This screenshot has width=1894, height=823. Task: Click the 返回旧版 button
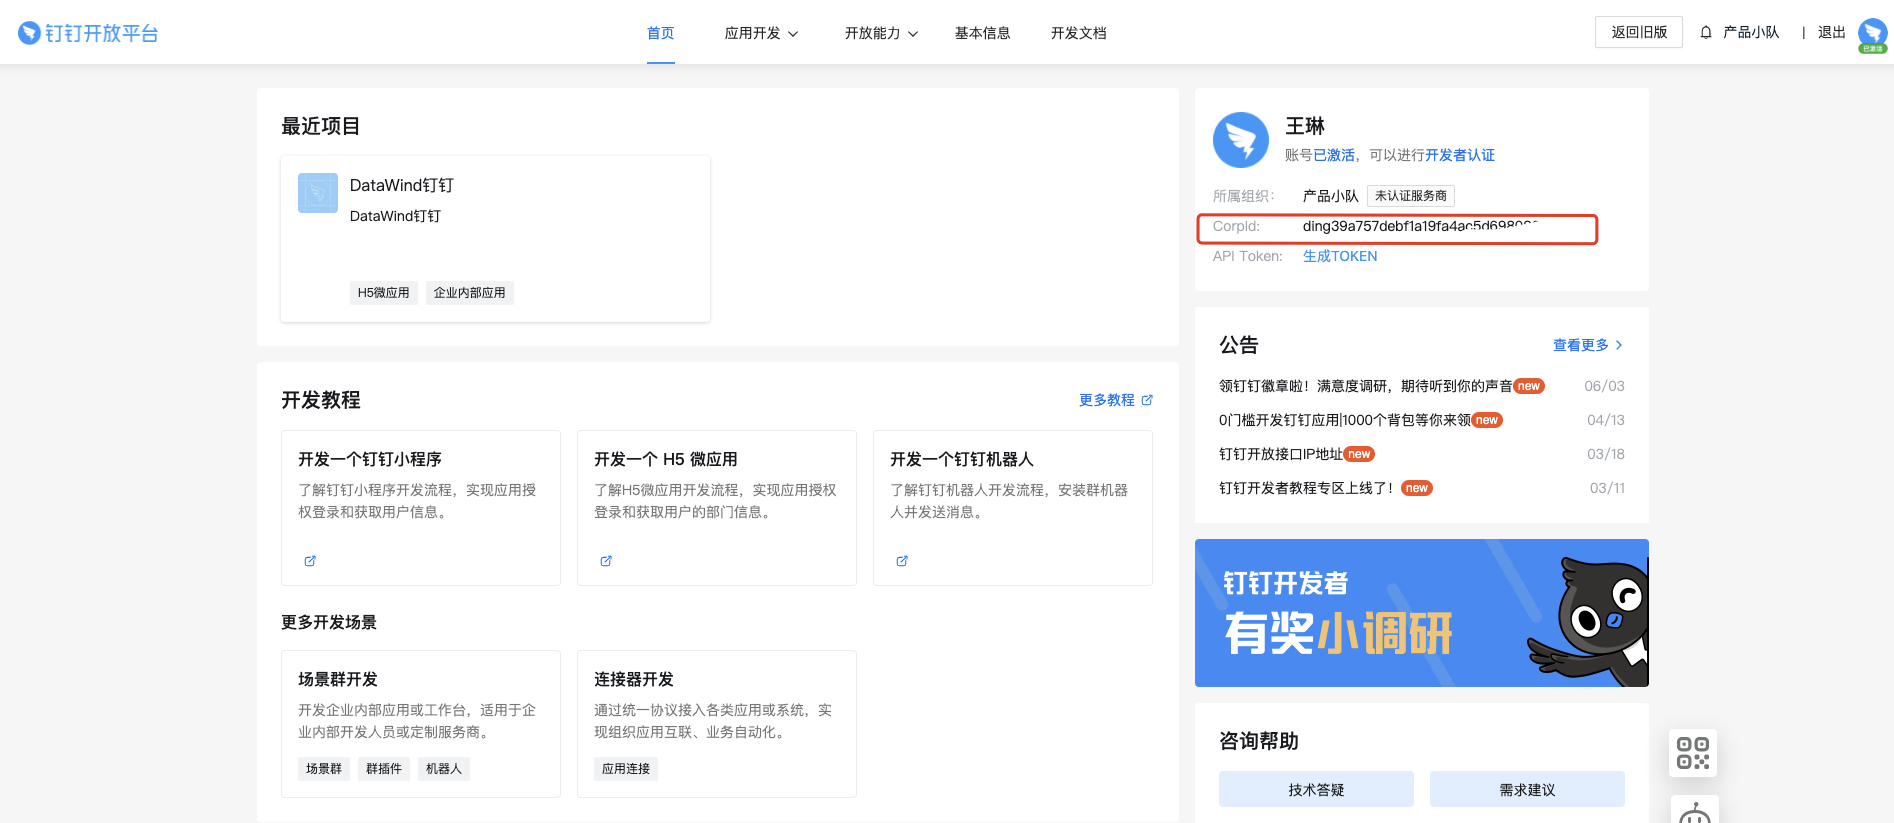pyautogui.click(x=1639, y=32)
